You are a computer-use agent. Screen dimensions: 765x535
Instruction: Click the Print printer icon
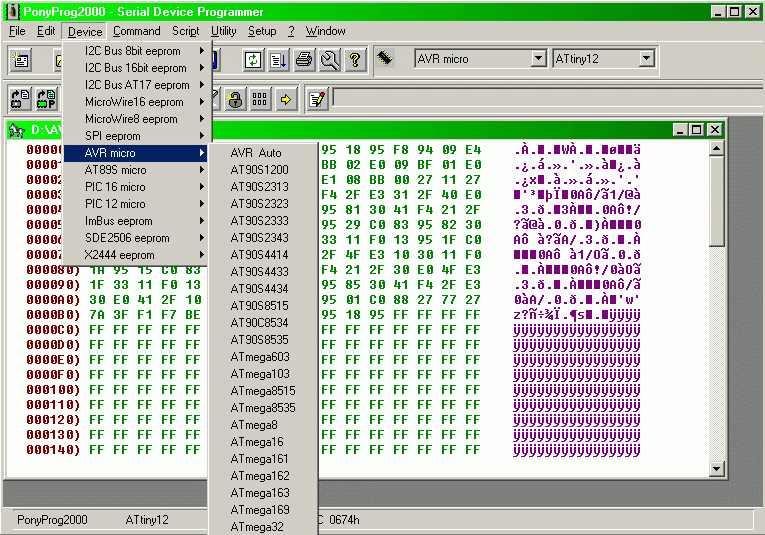[304, 60]
